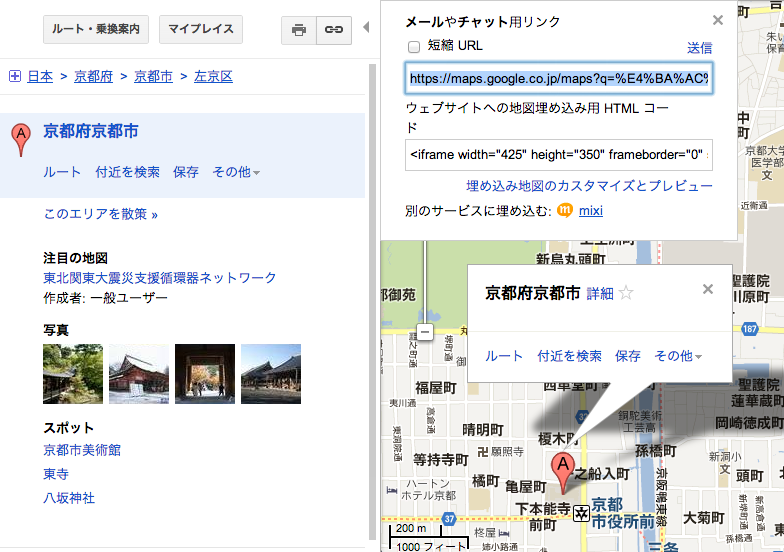Click このエリアを散策 link
The height and width of the screenshot is (552, 784).
(100, 214)
